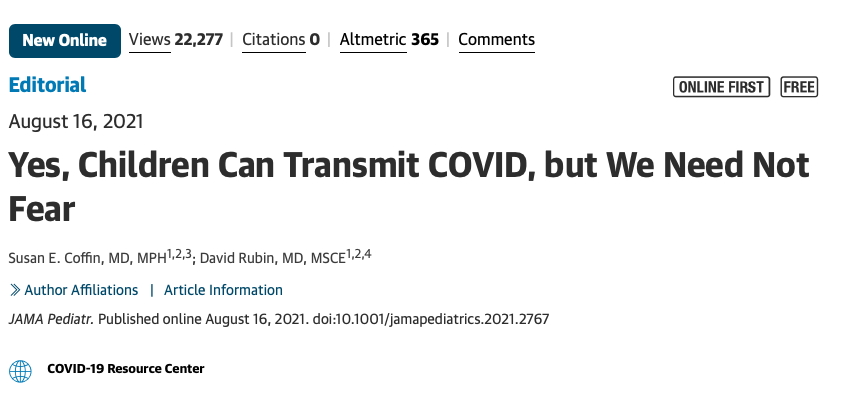Click the COVID-19 Resource Center globe icon

click(20, 371)
